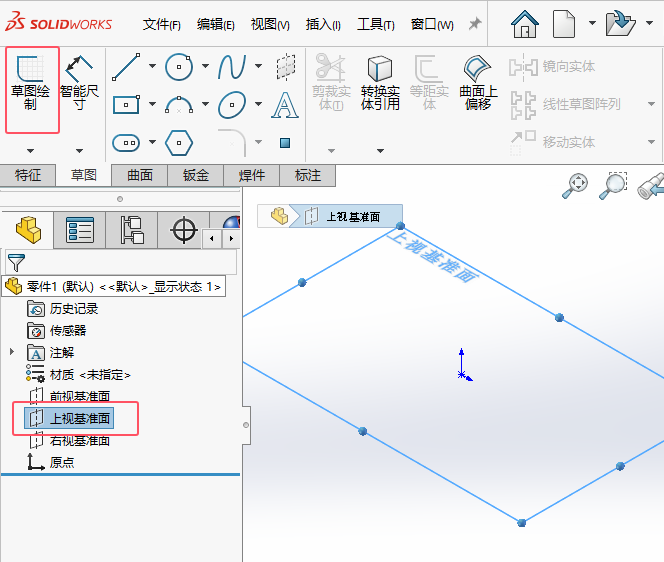Select 上视基准面 plane in tree

pyautogui.click(x=69, y=418)
